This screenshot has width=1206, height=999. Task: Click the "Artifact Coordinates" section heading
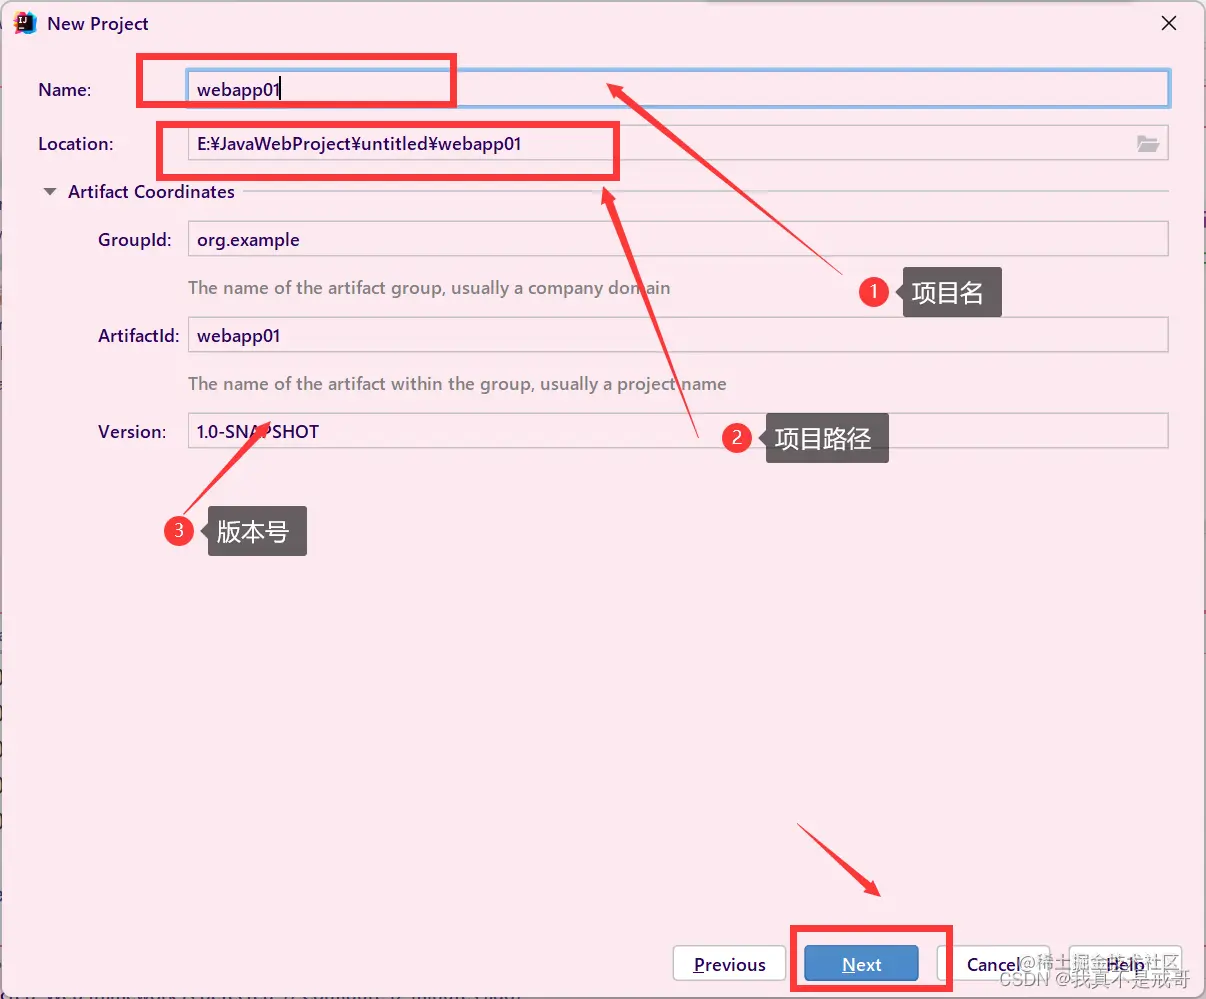[151, 192]
